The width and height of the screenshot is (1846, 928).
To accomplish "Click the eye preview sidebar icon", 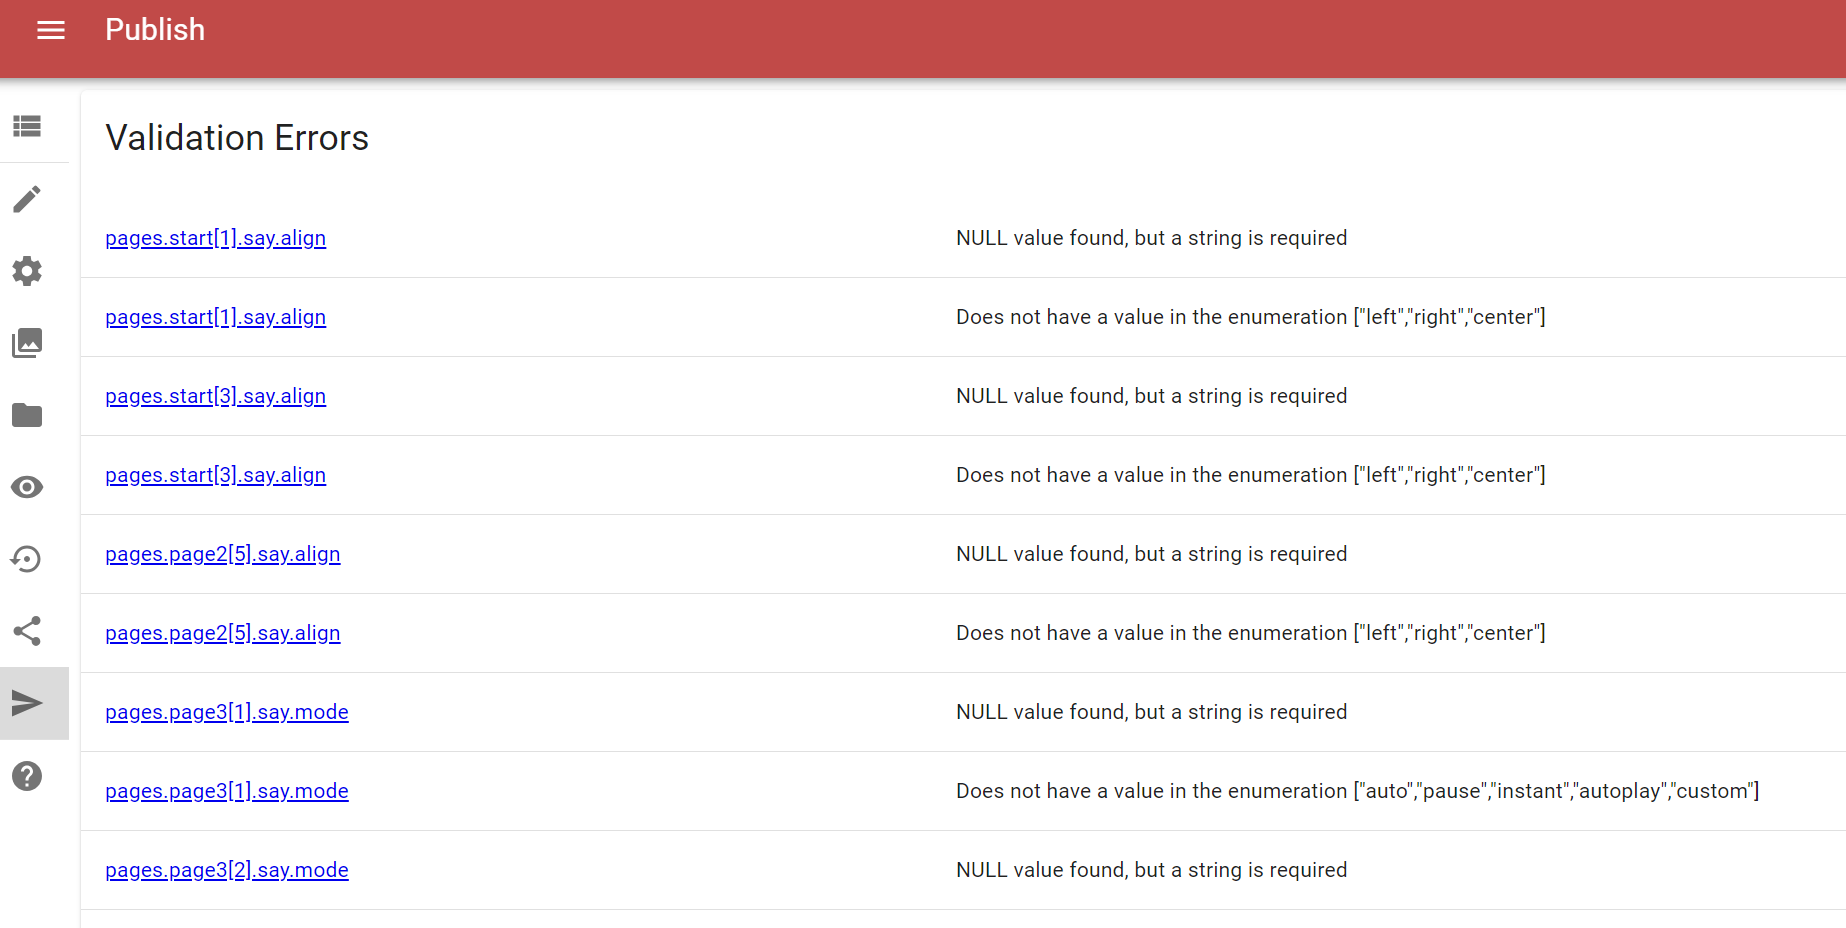I will 27,487.
